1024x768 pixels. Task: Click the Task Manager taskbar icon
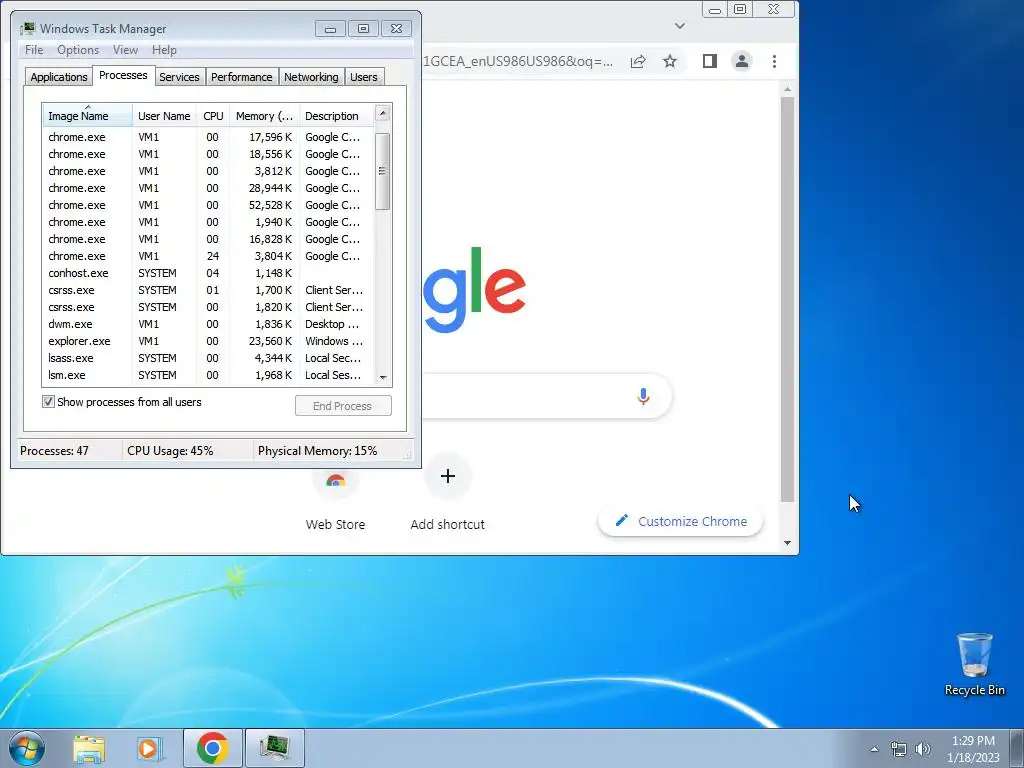point(275,748)
